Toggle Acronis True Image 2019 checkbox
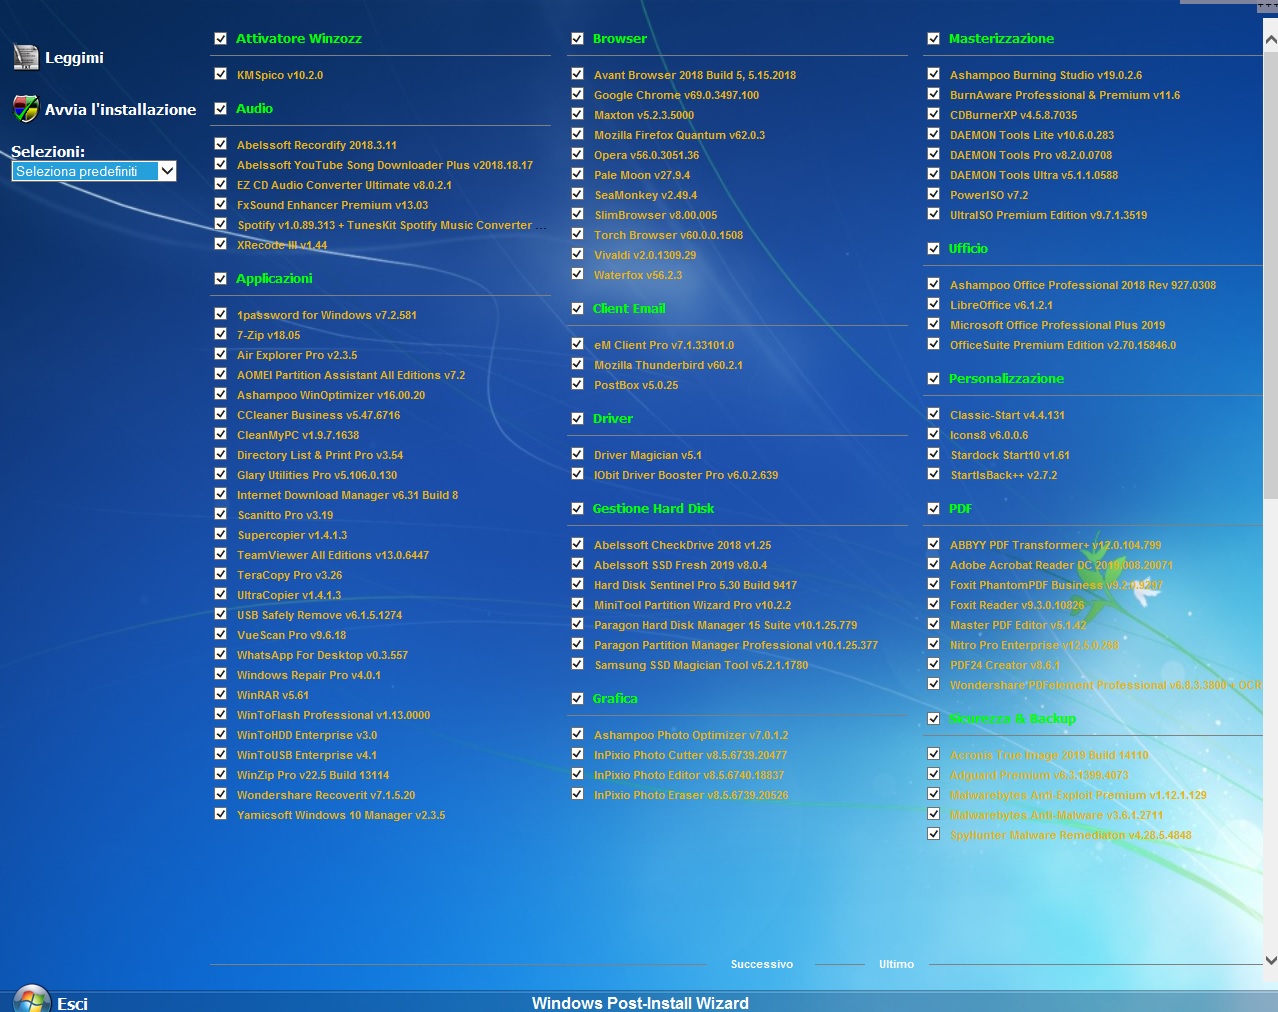Viewport: 1278px width, 1012px height. click(934, 754)
